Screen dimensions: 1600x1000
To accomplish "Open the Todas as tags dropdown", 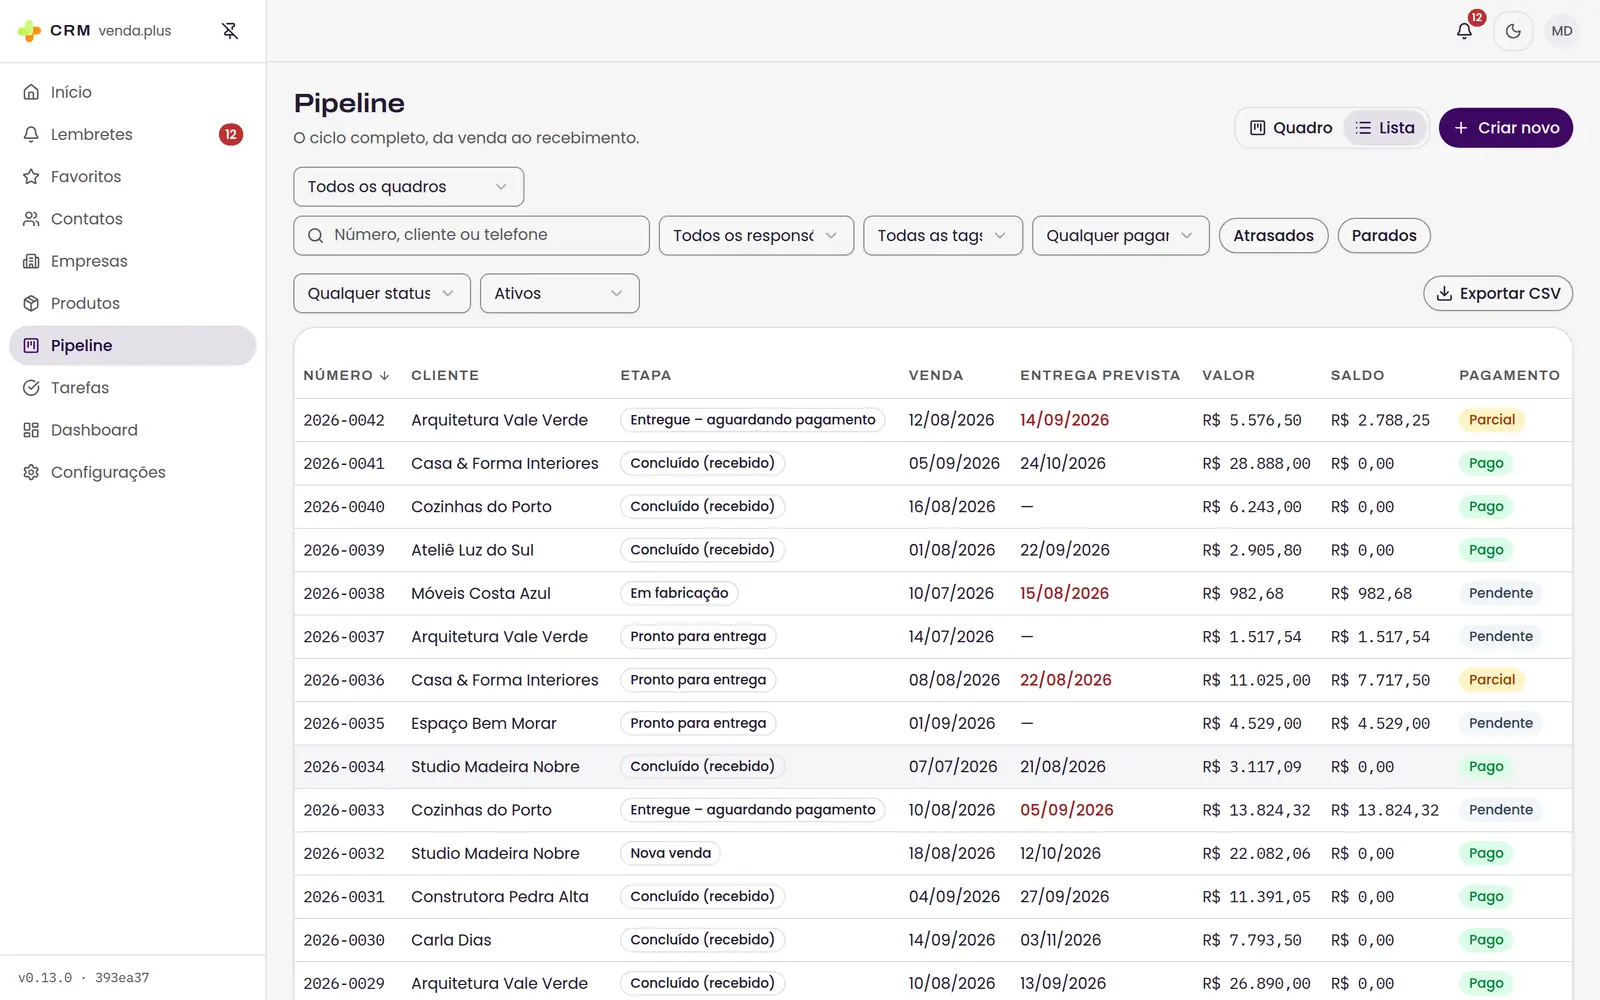I will tap(943, 236).
